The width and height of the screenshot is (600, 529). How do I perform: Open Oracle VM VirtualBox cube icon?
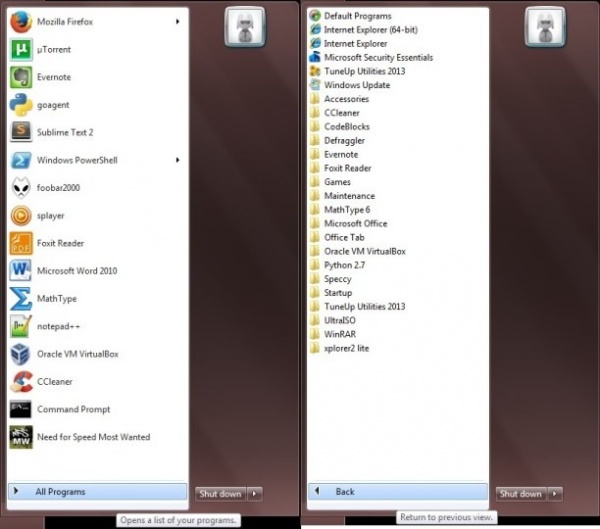click(x=21, y=354)
